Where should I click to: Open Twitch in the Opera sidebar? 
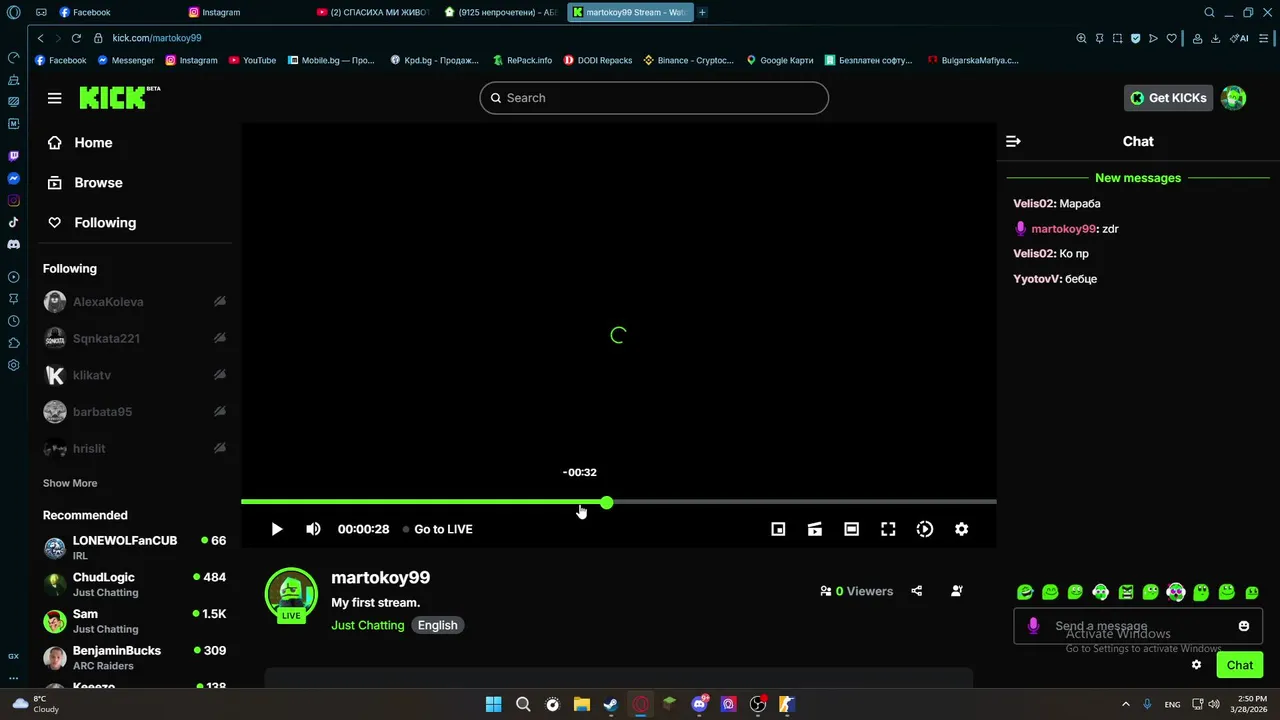pos(13,156)
